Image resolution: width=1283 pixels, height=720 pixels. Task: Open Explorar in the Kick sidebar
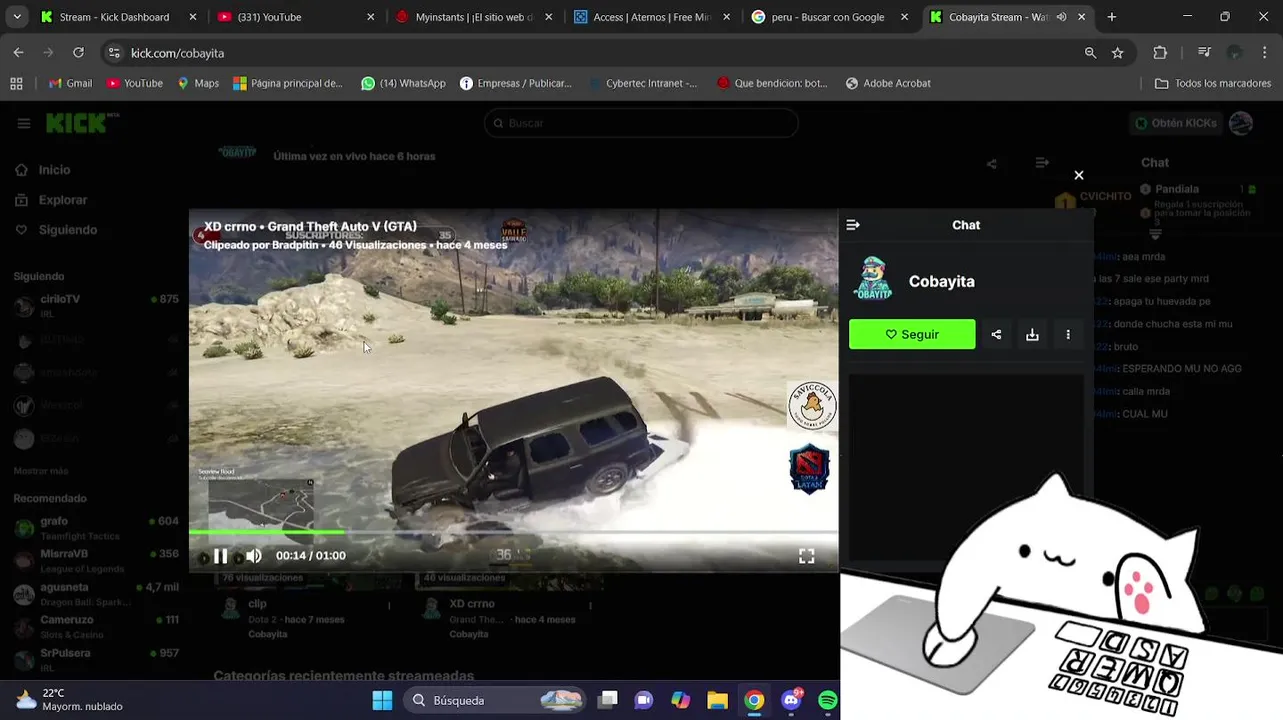[x=51, y=200]
